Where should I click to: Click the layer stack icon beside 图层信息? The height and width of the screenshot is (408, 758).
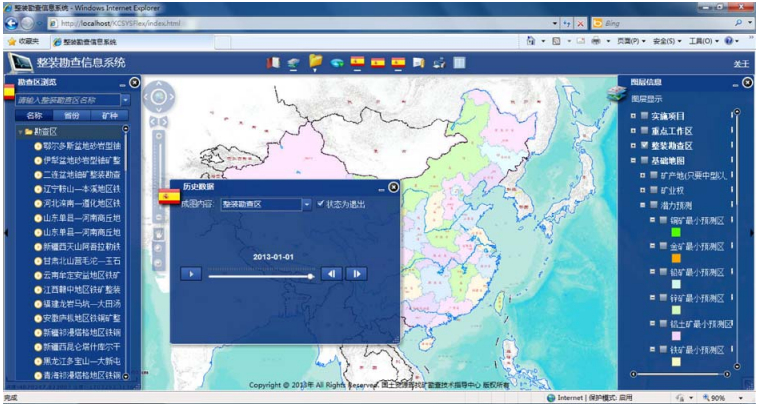[616, 93]
